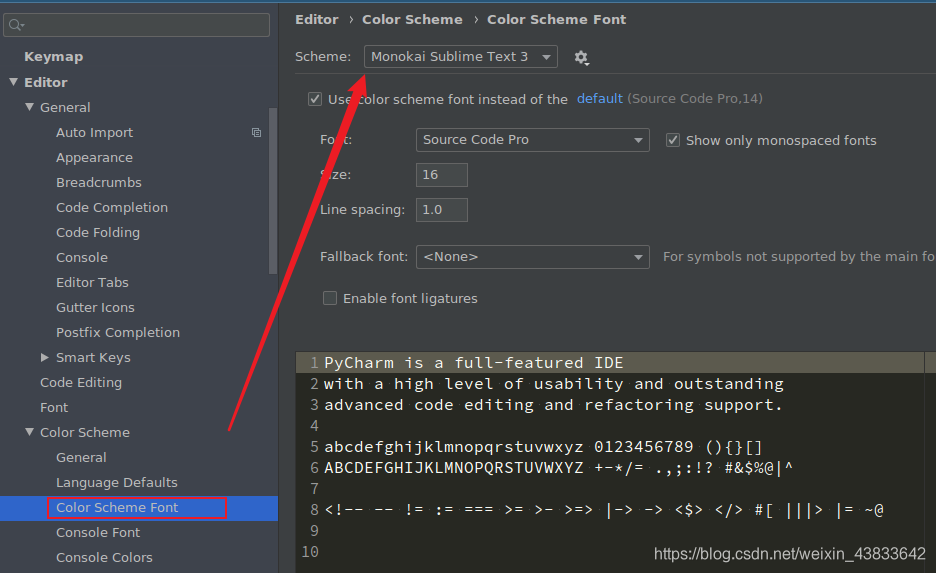Collapse the Color Scheme tree node
Screen dimensions: 936x573
[29, 432]
